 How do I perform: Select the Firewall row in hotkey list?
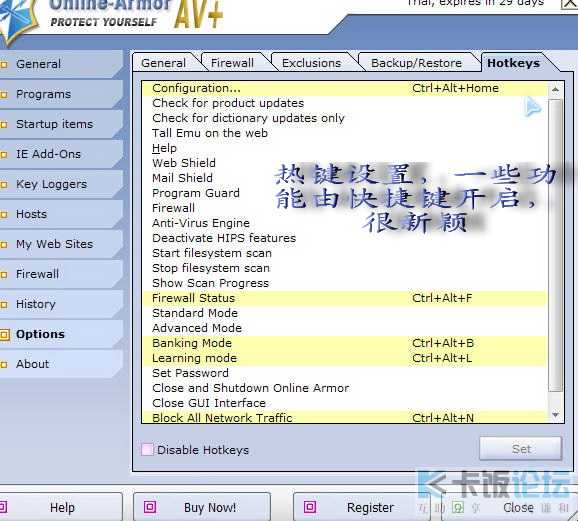point(345,208)
